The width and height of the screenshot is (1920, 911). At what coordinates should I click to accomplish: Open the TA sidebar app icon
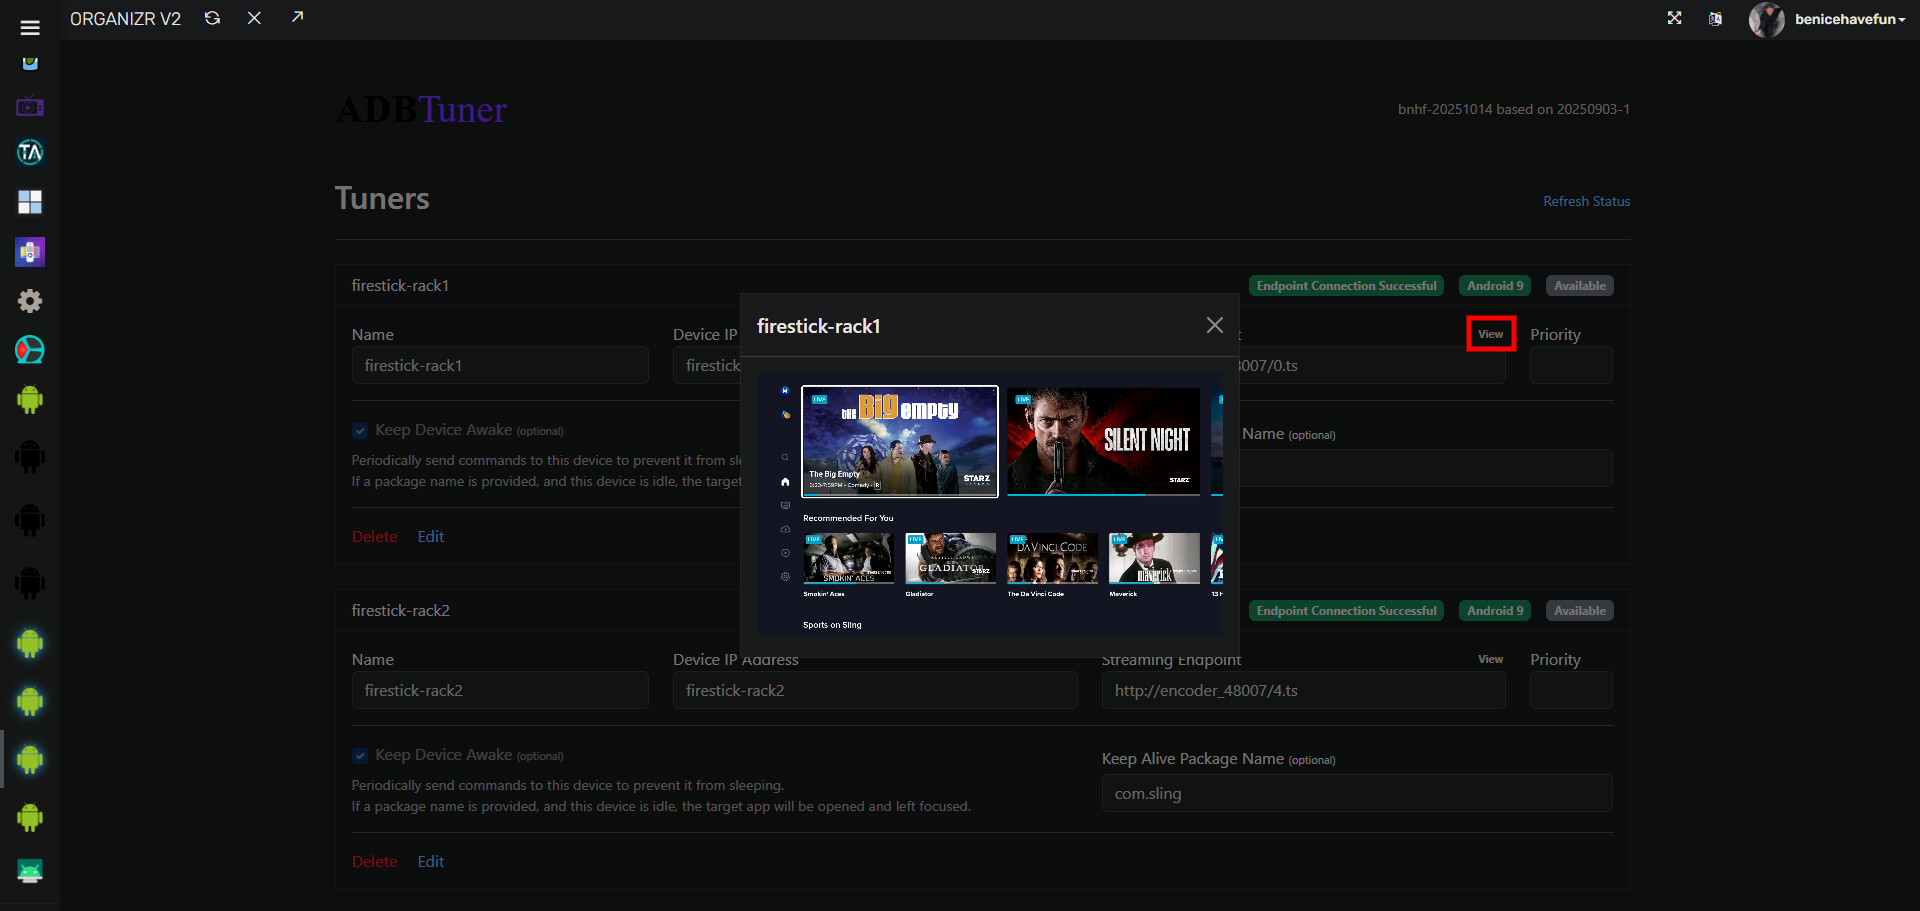coord(30,152)
